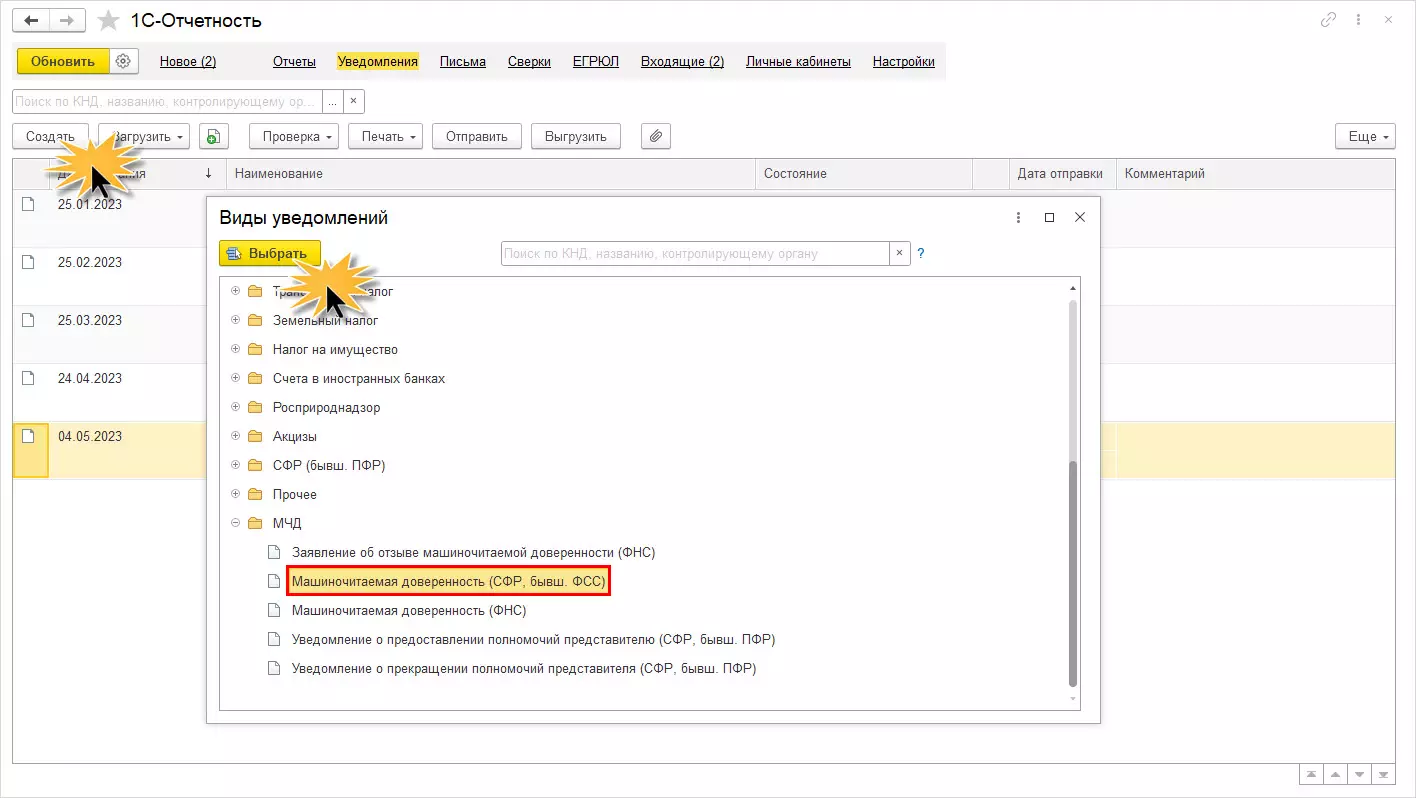Click the settings gear next to Обновить
This screenshot has width=1416, height=798.
[123, 61]
